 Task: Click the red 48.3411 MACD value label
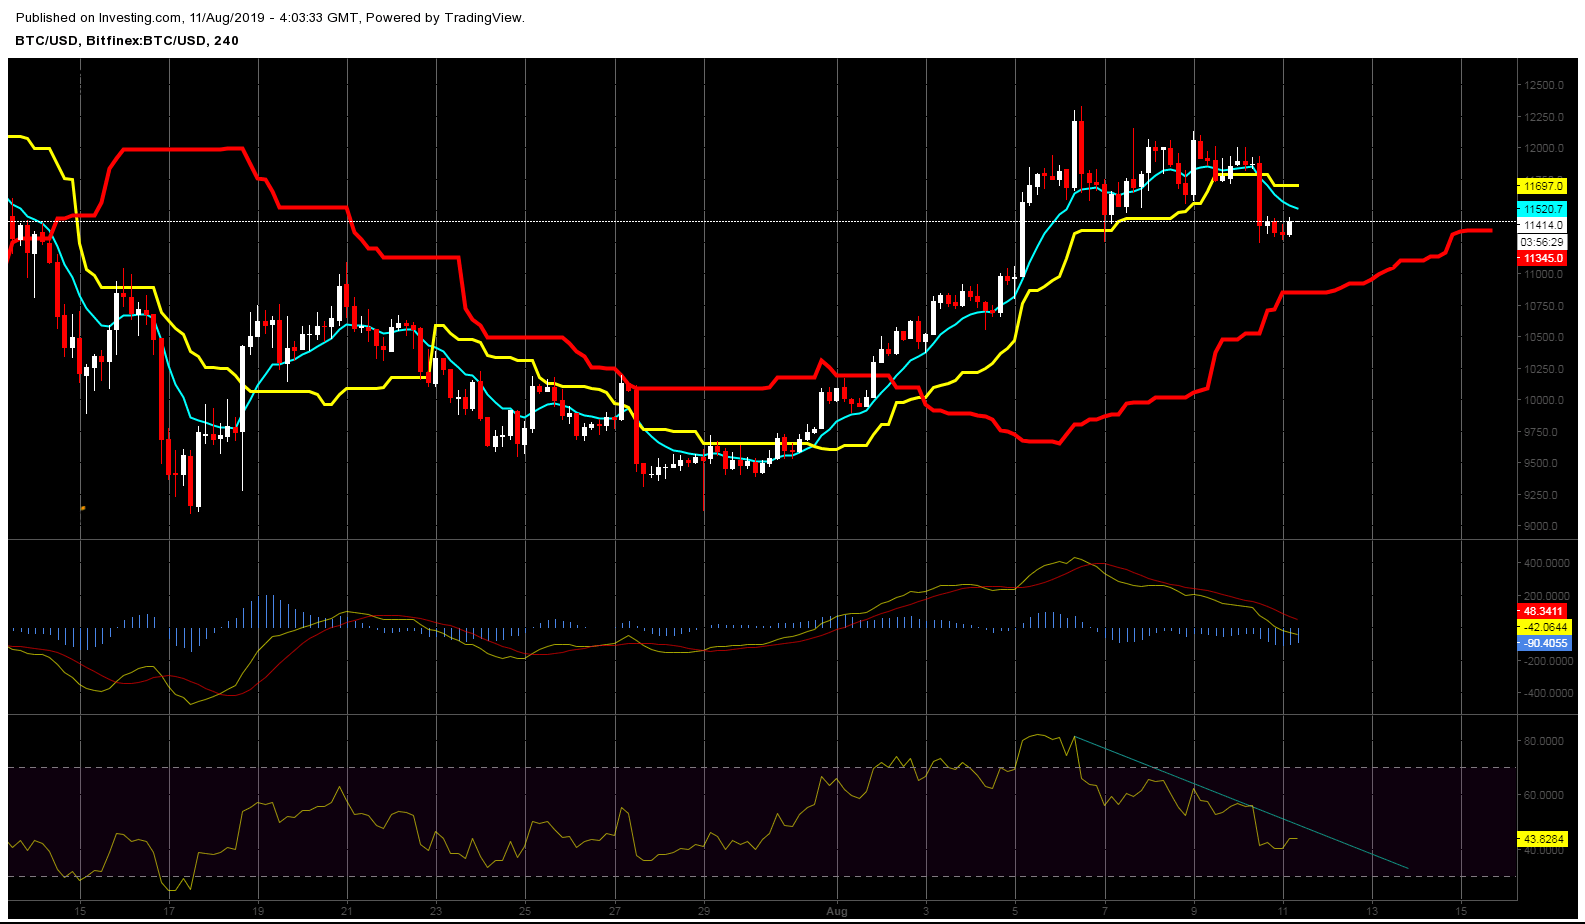point(1542,611)
